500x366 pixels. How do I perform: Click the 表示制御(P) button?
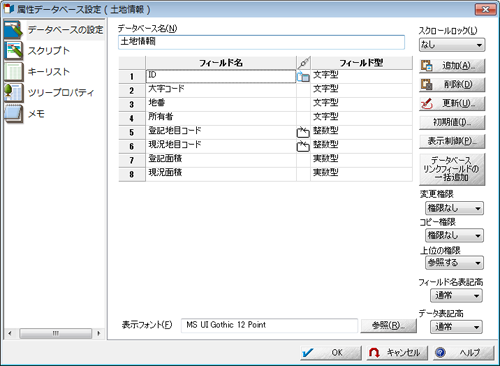(452, 142)
